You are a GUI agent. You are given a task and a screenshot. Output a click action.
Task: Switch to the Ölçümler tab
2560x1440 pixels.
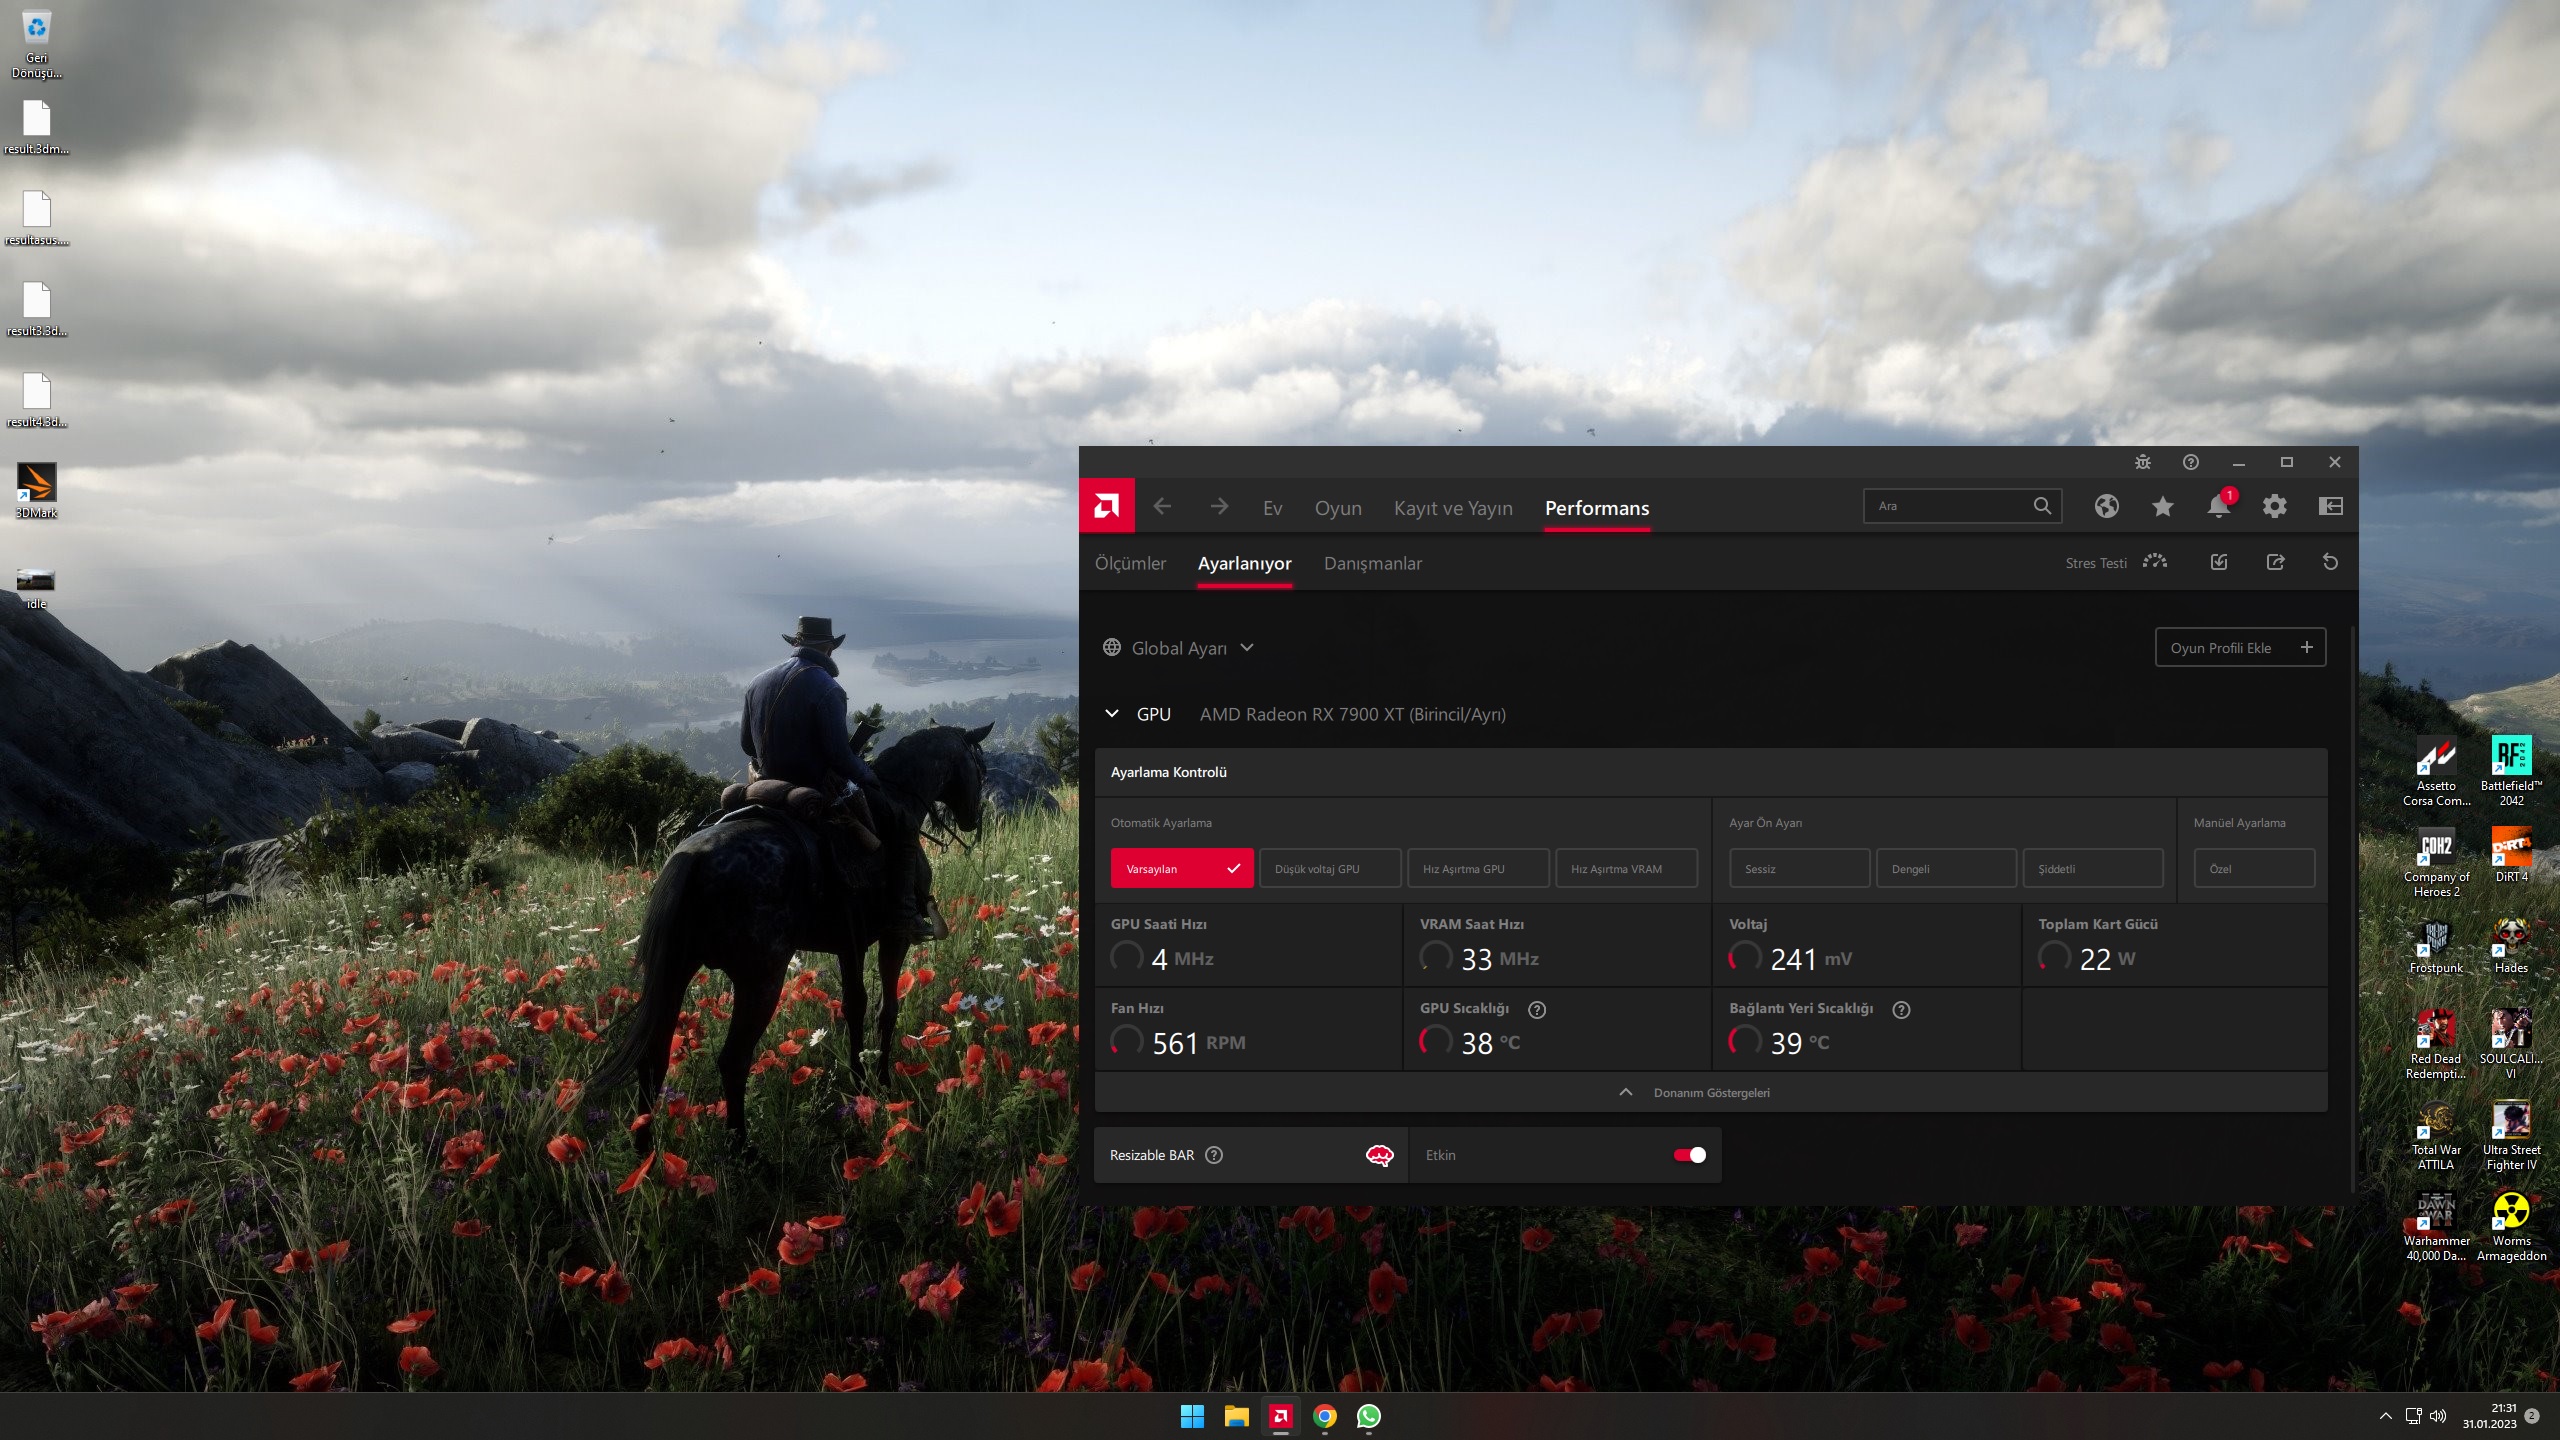[1130, 563]
